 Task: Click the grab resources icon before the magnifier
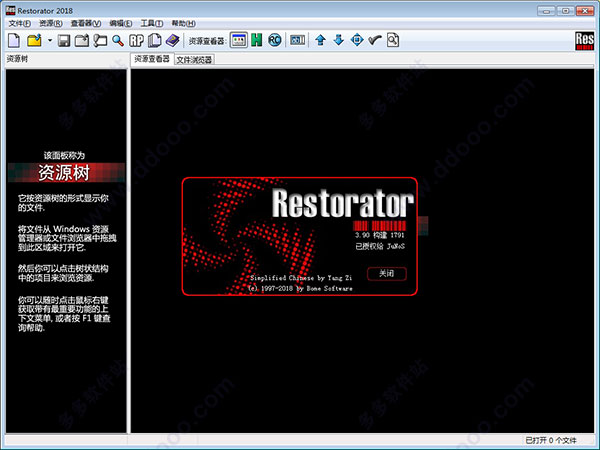pos(100,40)
